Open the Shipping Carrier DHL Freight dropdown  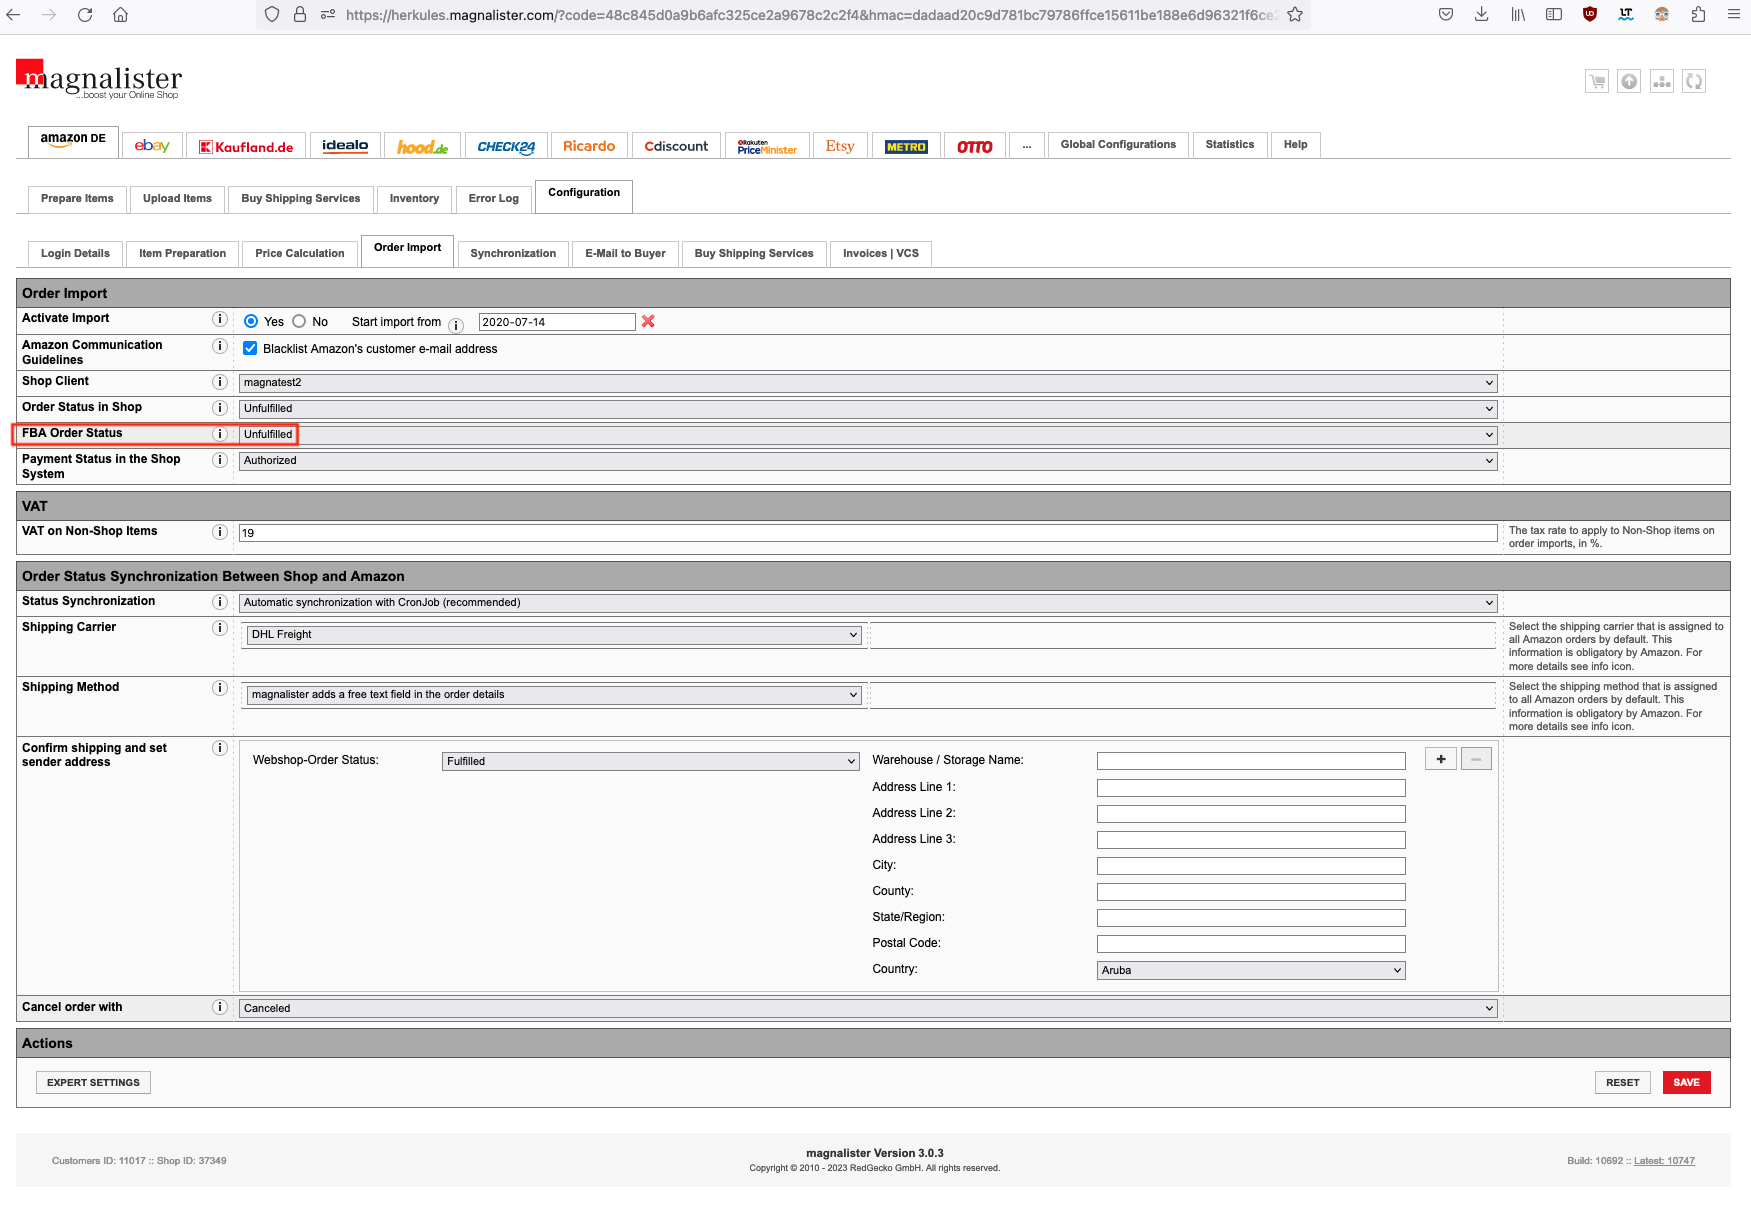point(553,635)
